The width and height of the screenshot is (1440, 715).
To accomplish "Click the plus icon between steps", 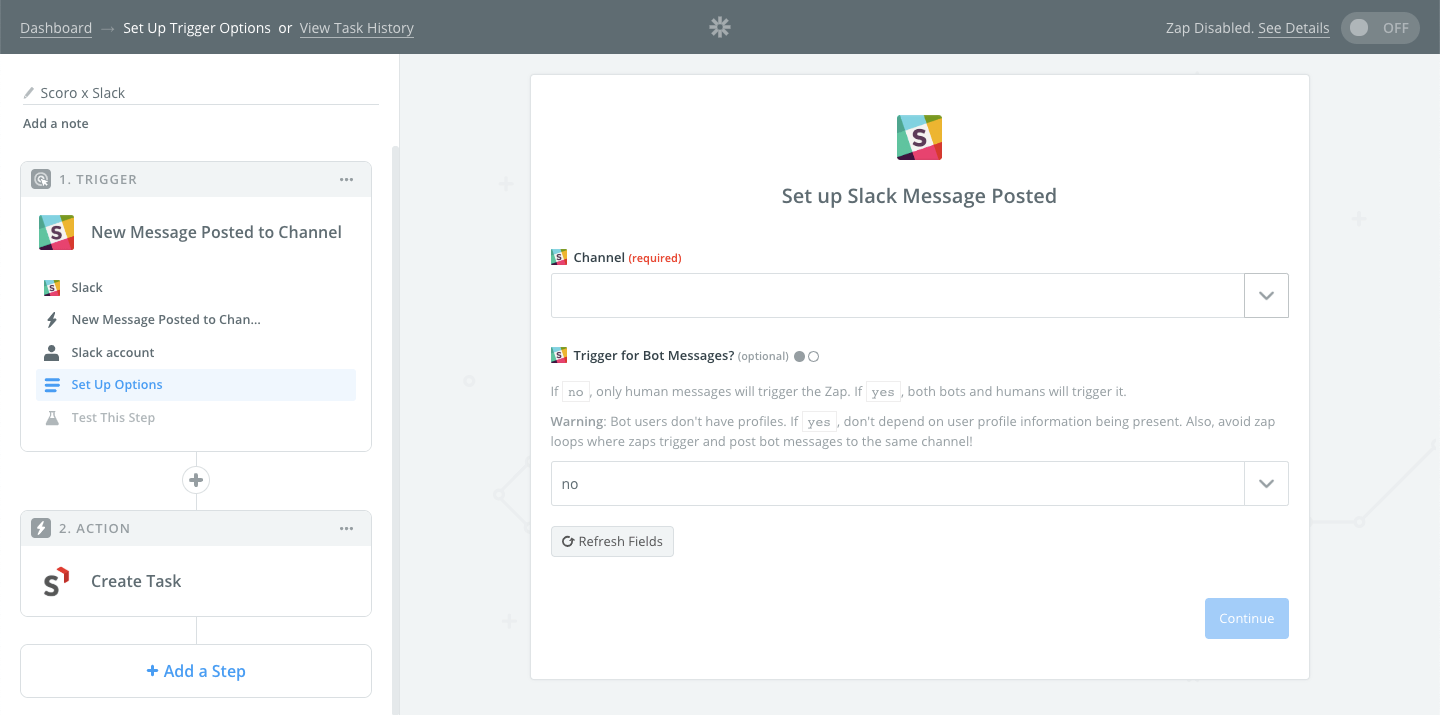I will 196,480.
